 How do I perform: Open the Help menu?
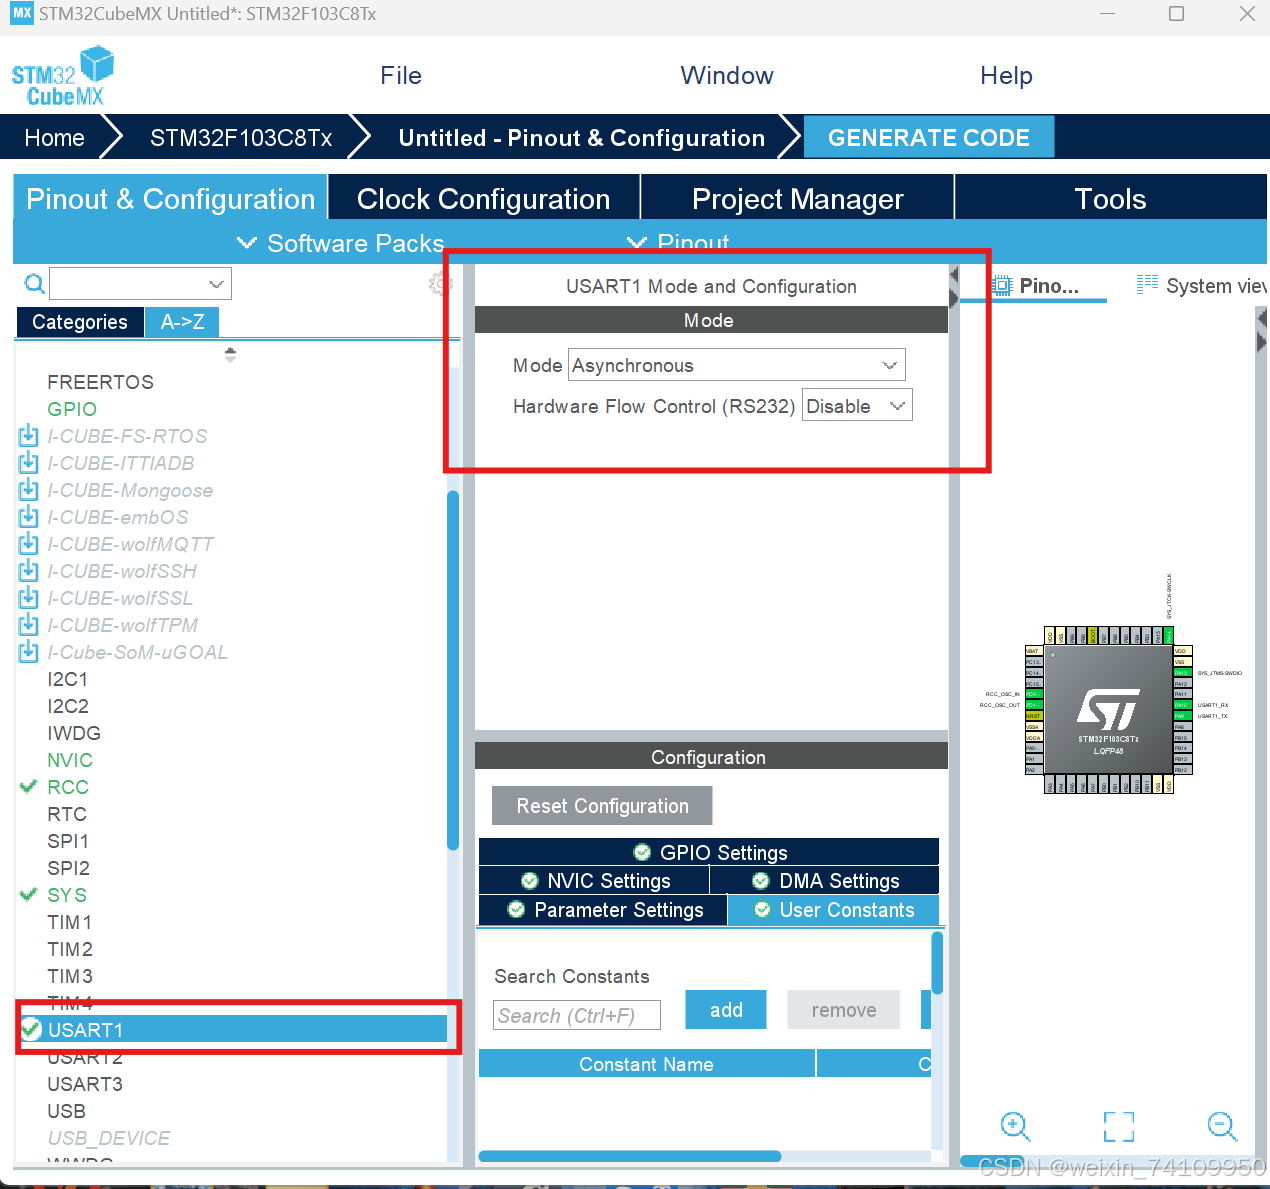pyautogui.click(x=1006, y=76)
